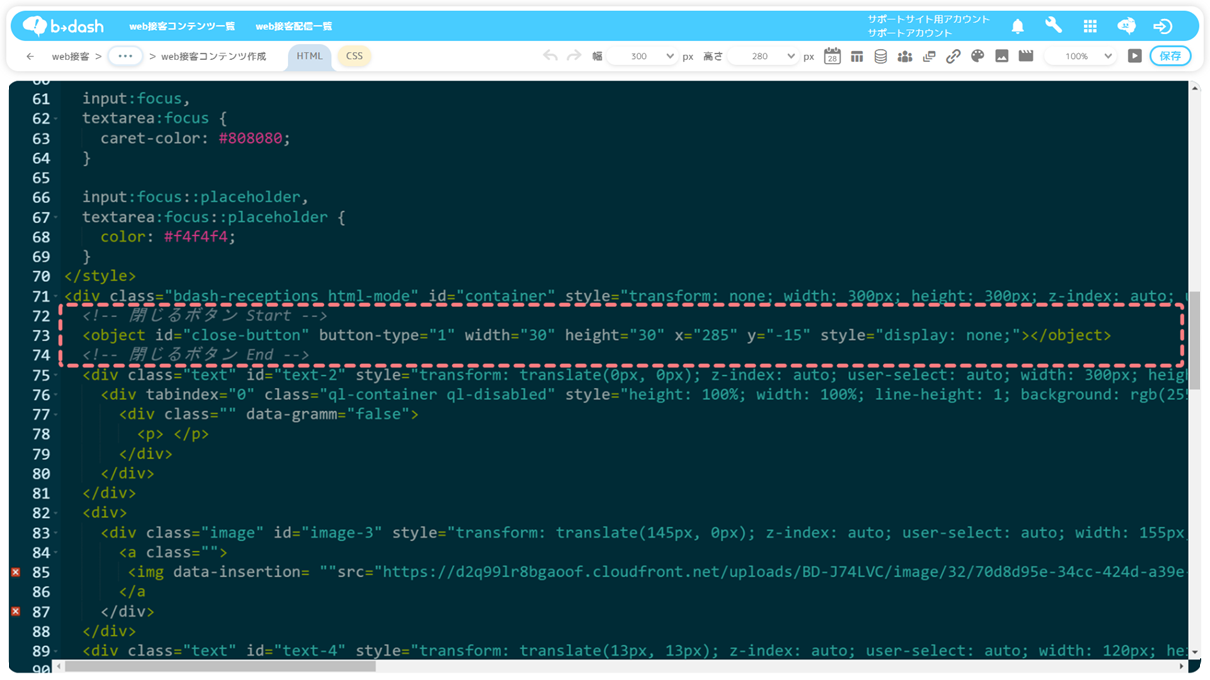Undo the last edit
The height and width of the screenshot is (680, 1210).
click(550, 56)
